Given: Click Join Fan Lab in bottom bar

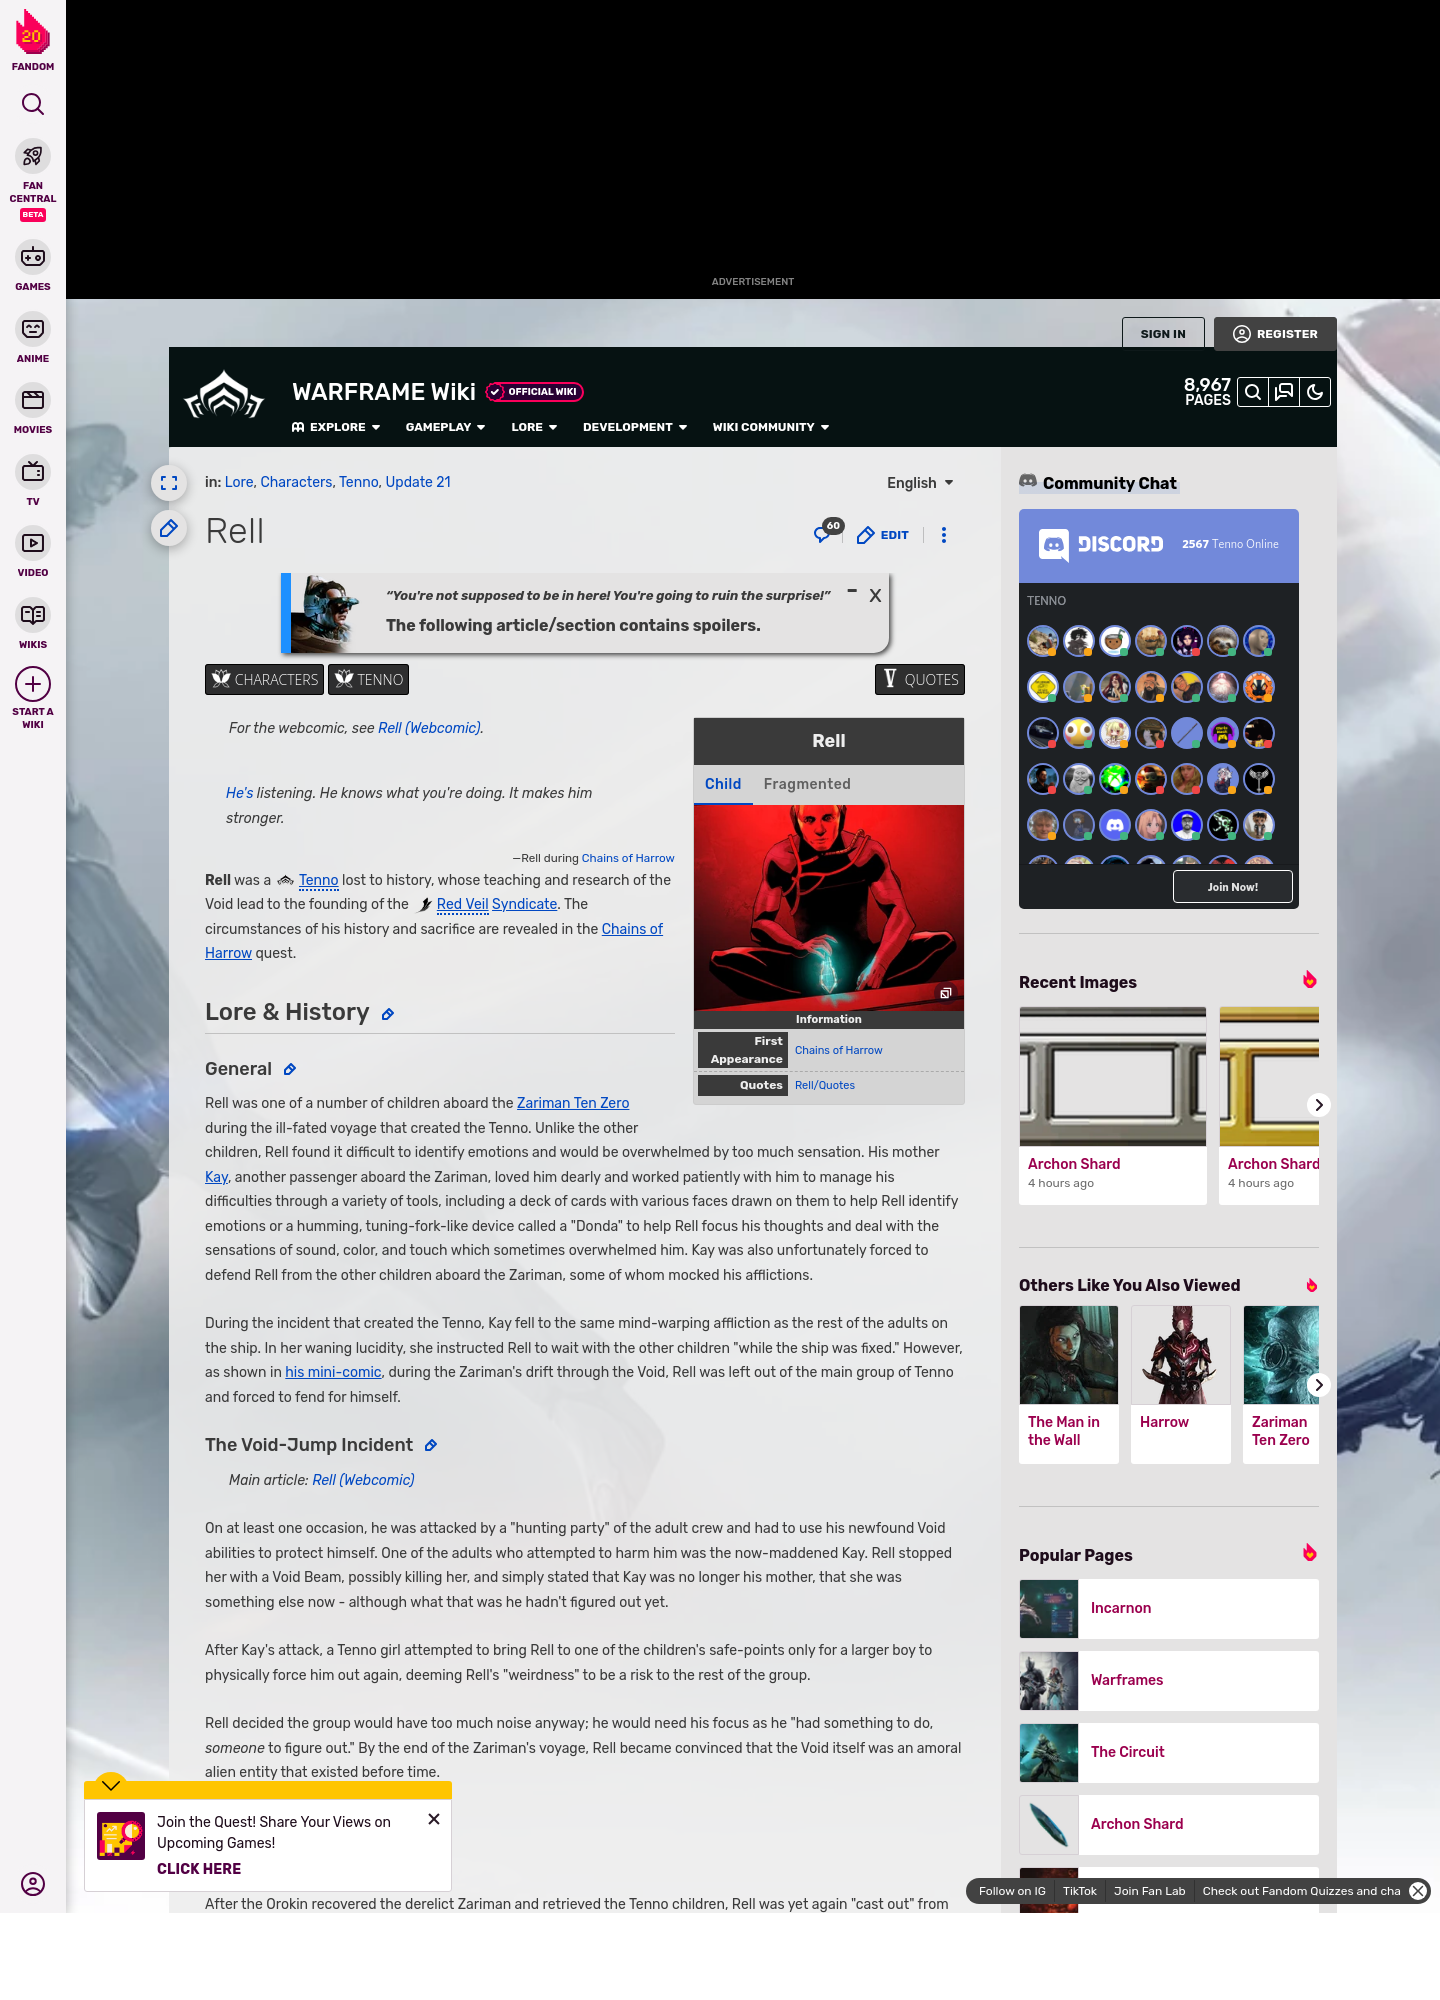Looking at the screenshot, I should pyautogui.click(x=1149, y=1891).
